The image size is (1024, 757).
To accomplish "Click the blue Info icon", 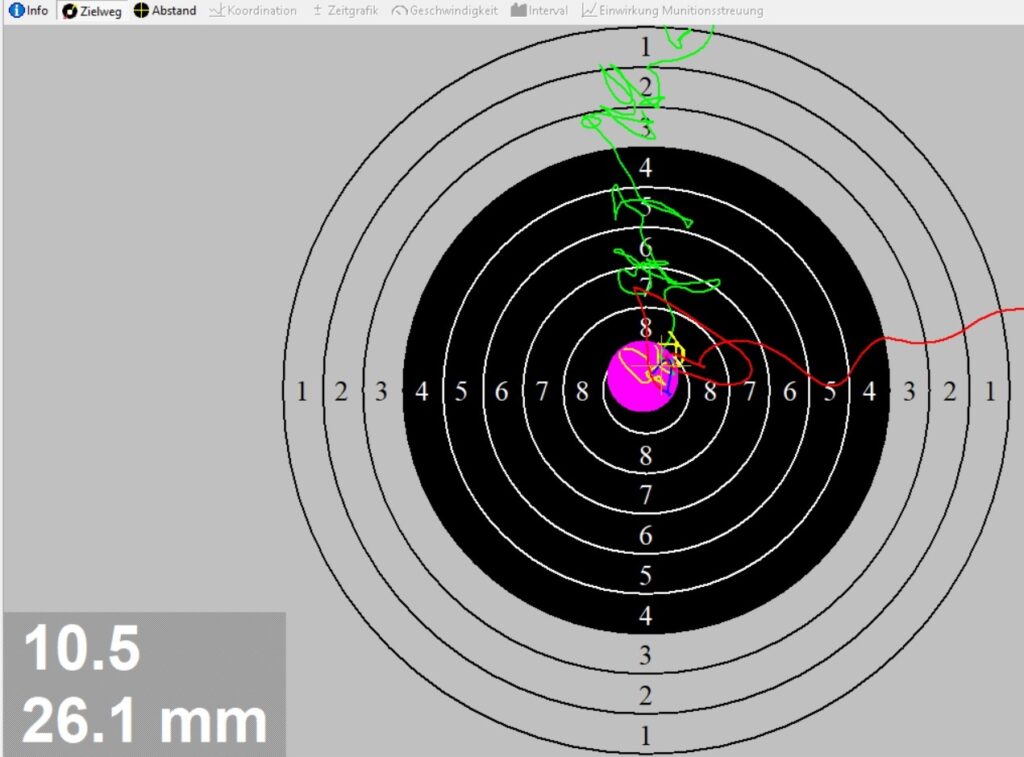I will click(16, 11).
